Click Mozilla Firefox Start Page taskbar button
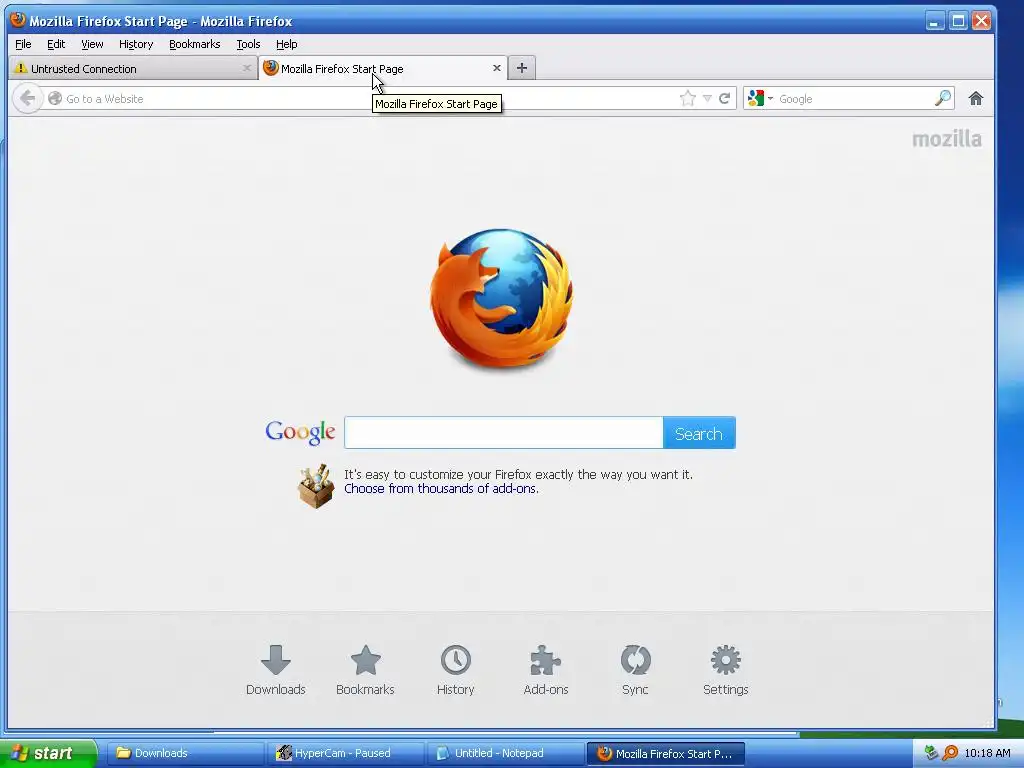Viewport: 1024px width, 768px height. pyautogui.click(x=665, y=753)
